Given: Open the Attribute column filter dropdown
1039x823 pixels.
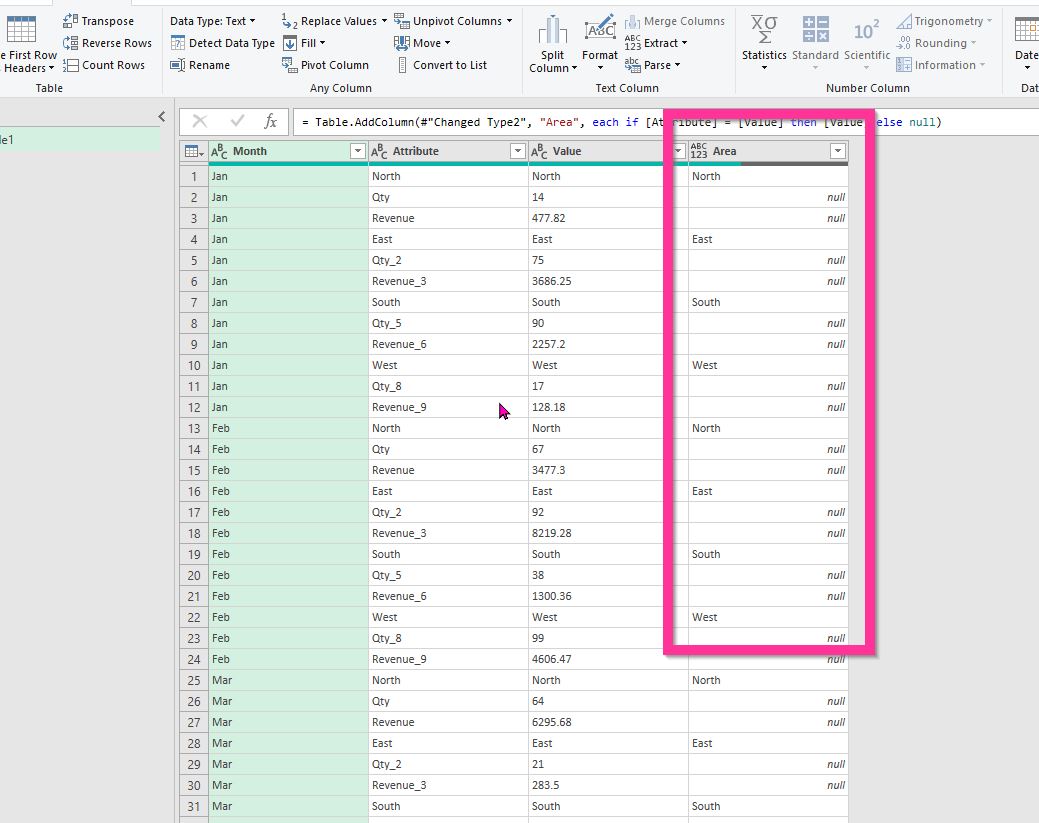Looking at the screenshot, I should [517, 151].
